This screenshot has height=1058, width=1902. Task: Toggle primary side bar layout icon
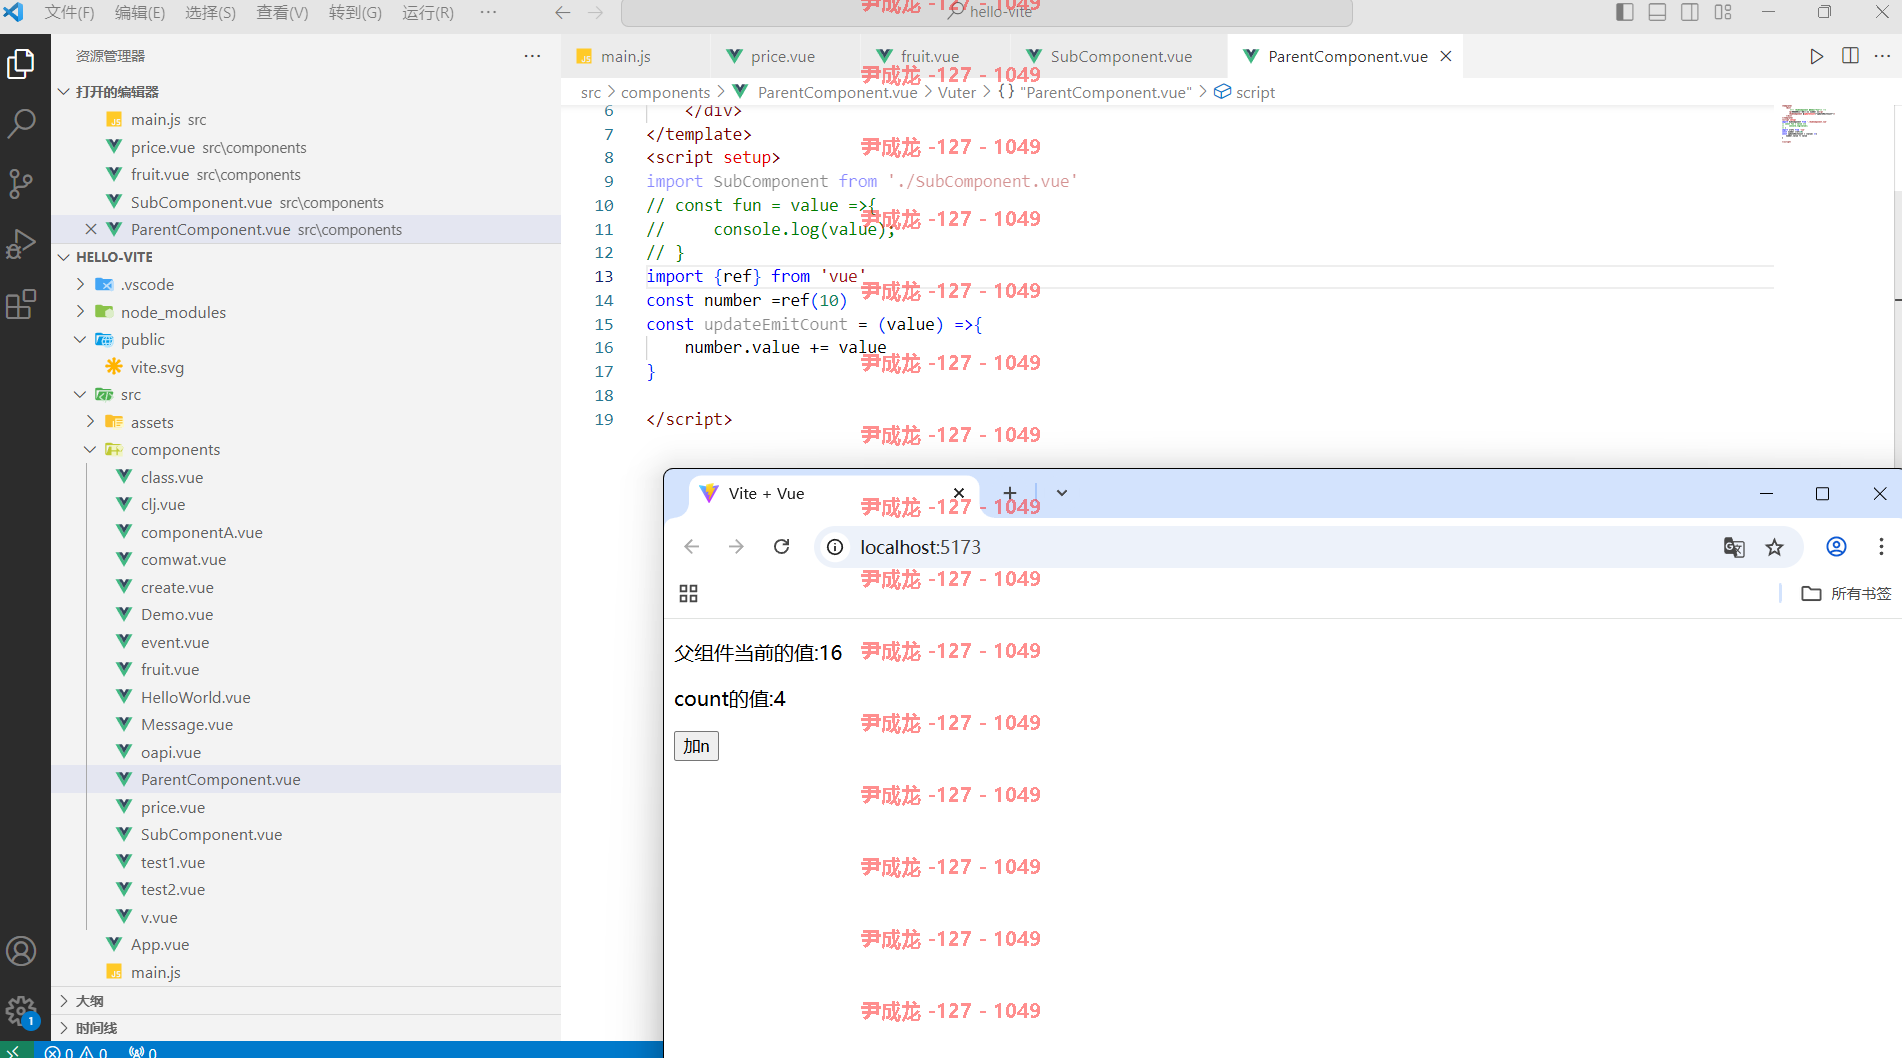[x=1625, y=12]
